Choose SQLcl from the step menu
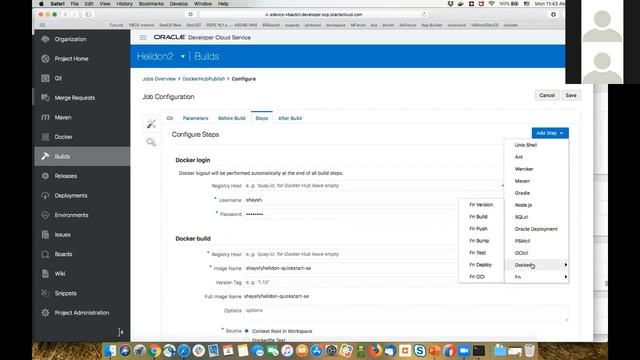The width and height of the screenshot is (640, 360). (536, 217)
